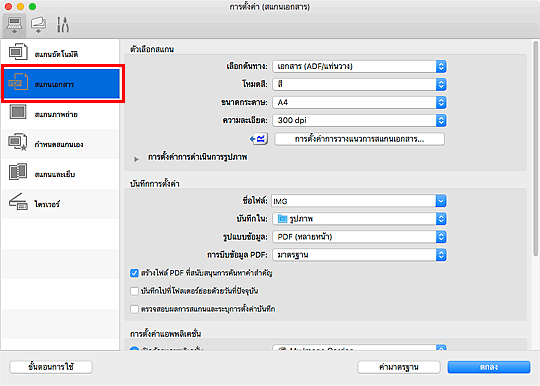540x386 pixels.
Task: Choose กำหนดสแกนเอง in the sidebar
Action: [59, 144]
